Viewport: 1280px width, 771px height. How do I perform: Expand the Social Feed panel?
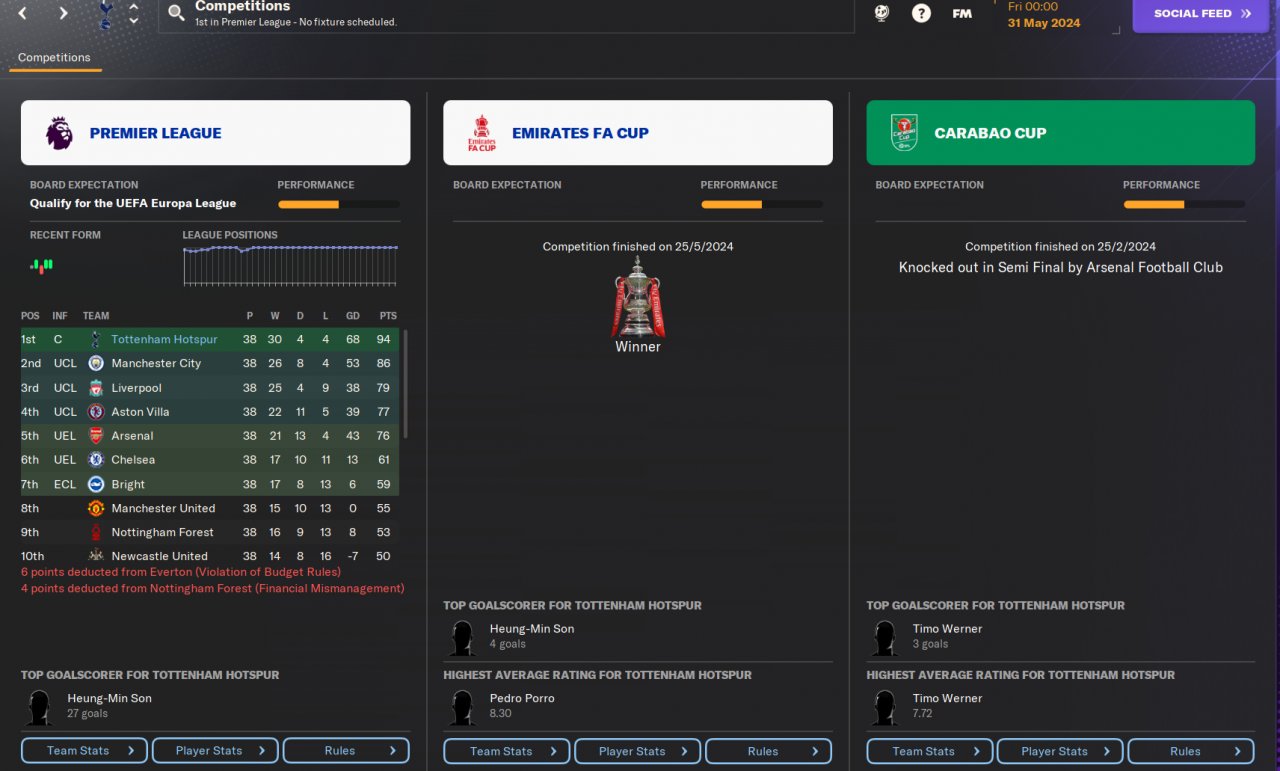click(1201, 15)
